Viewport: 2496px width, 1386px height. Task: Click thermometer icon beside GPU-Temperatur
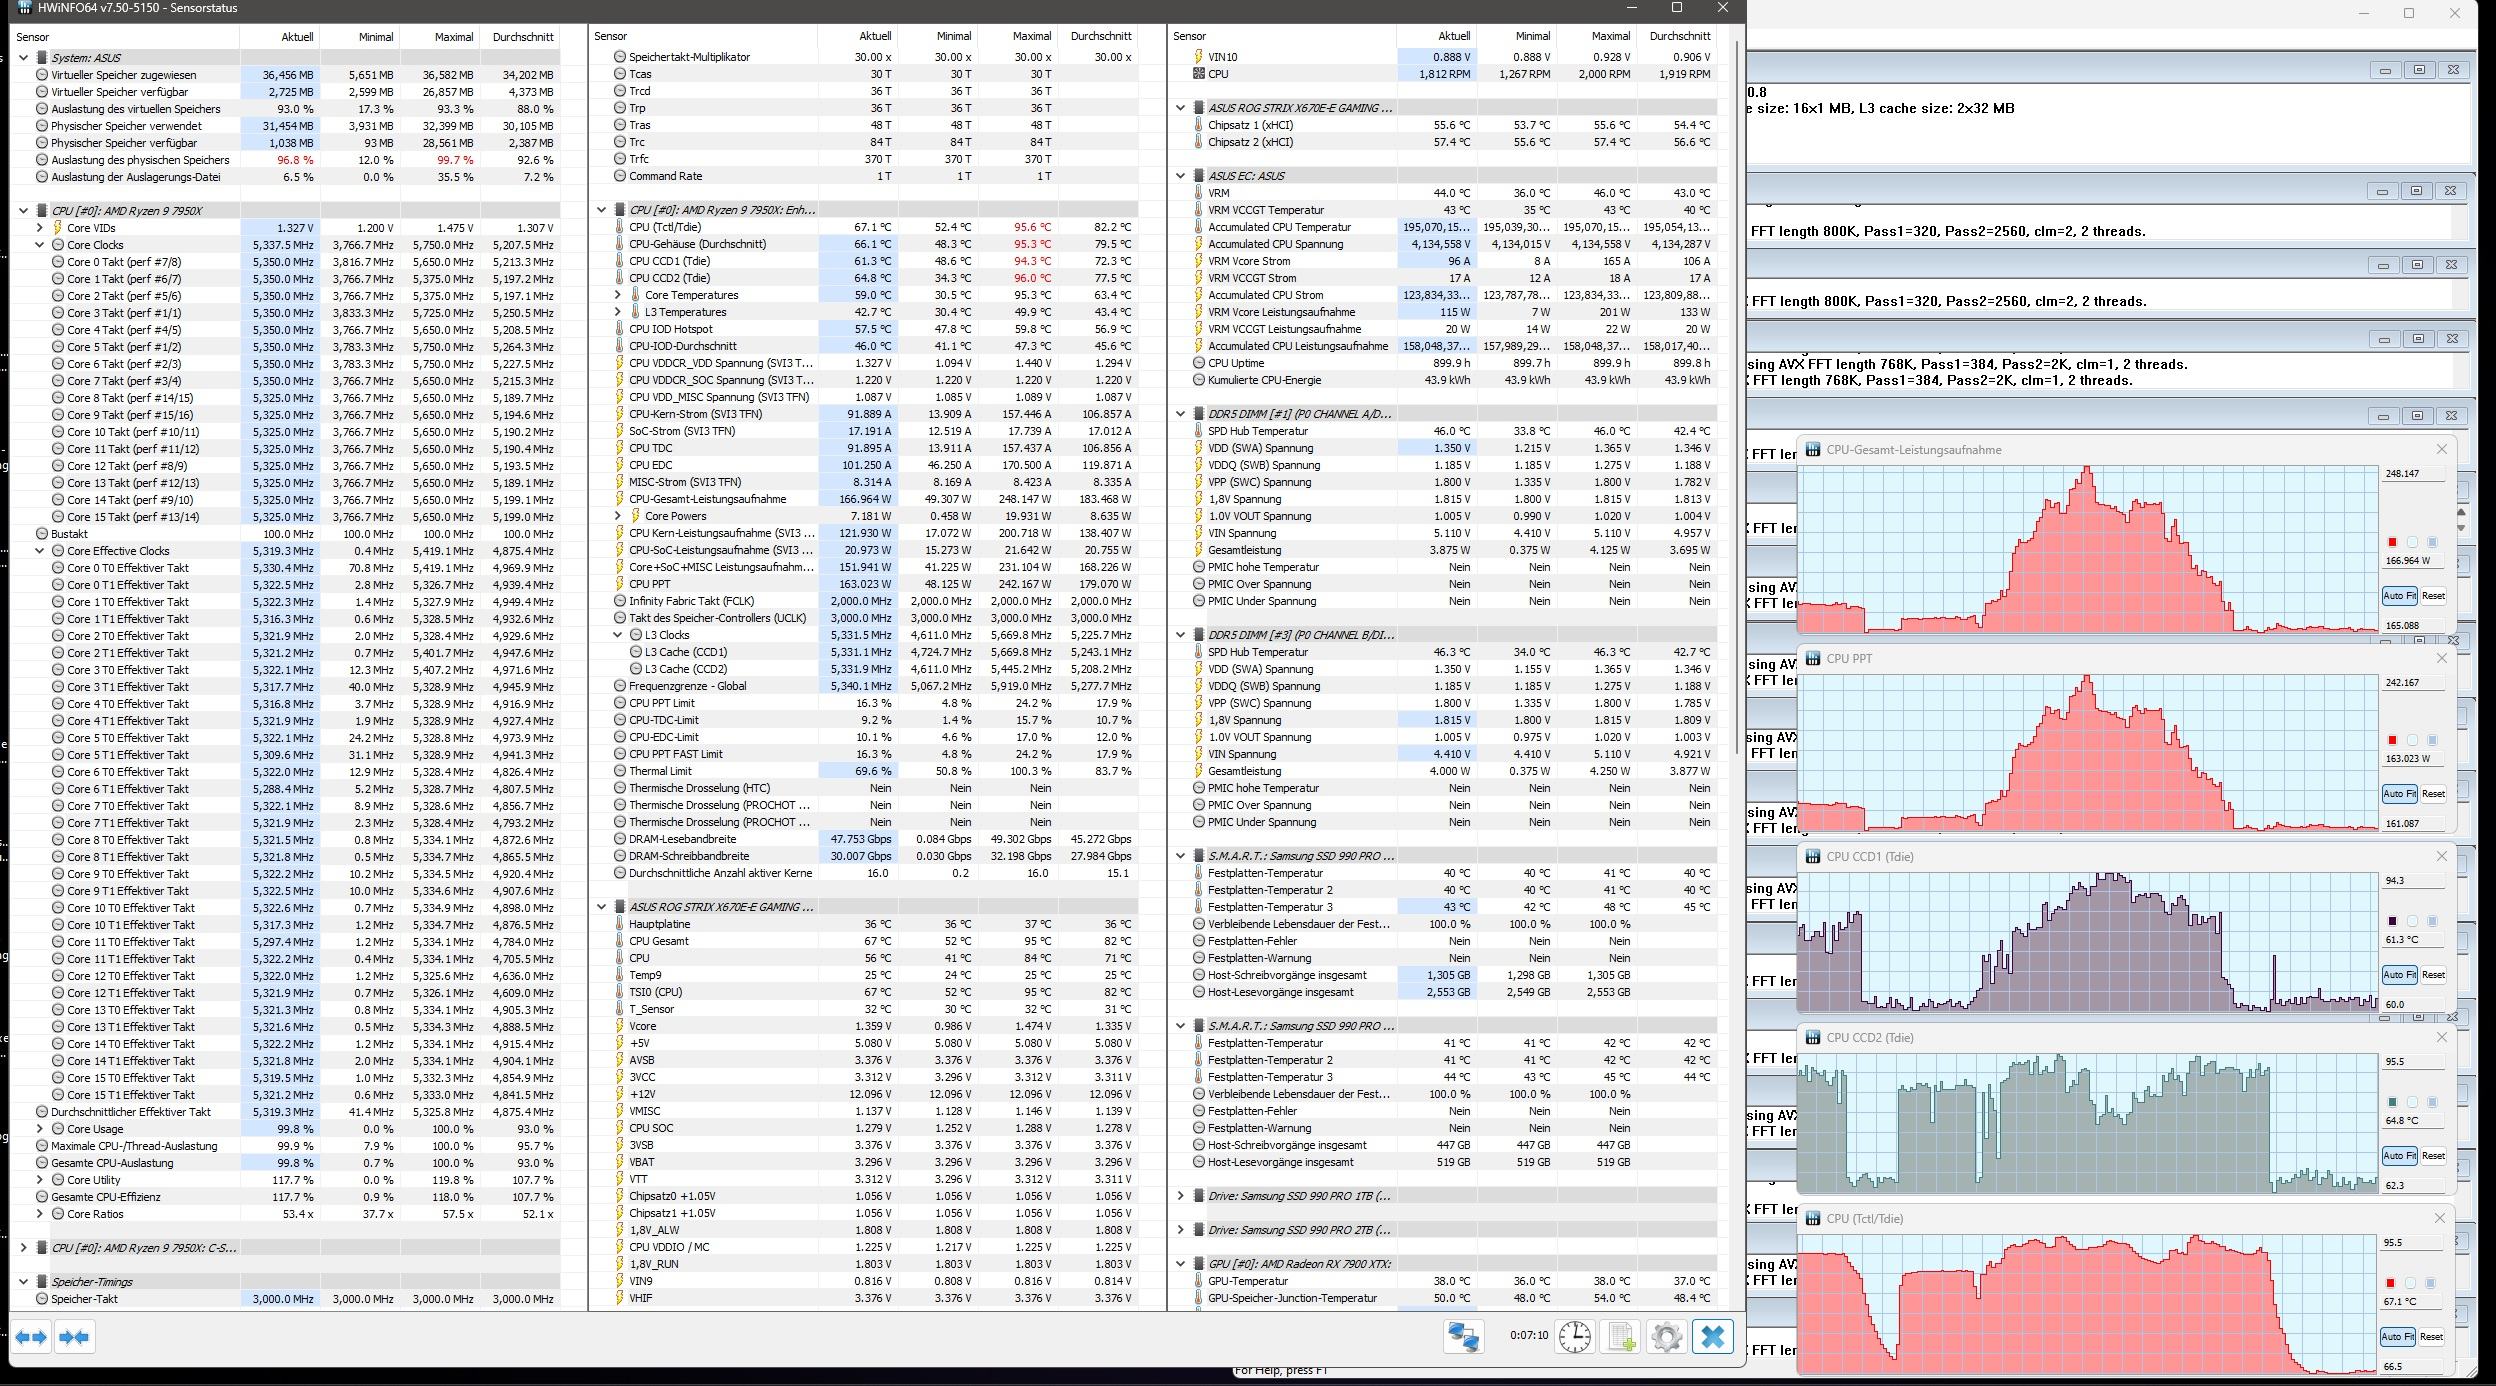[x=1198, y=1281]
